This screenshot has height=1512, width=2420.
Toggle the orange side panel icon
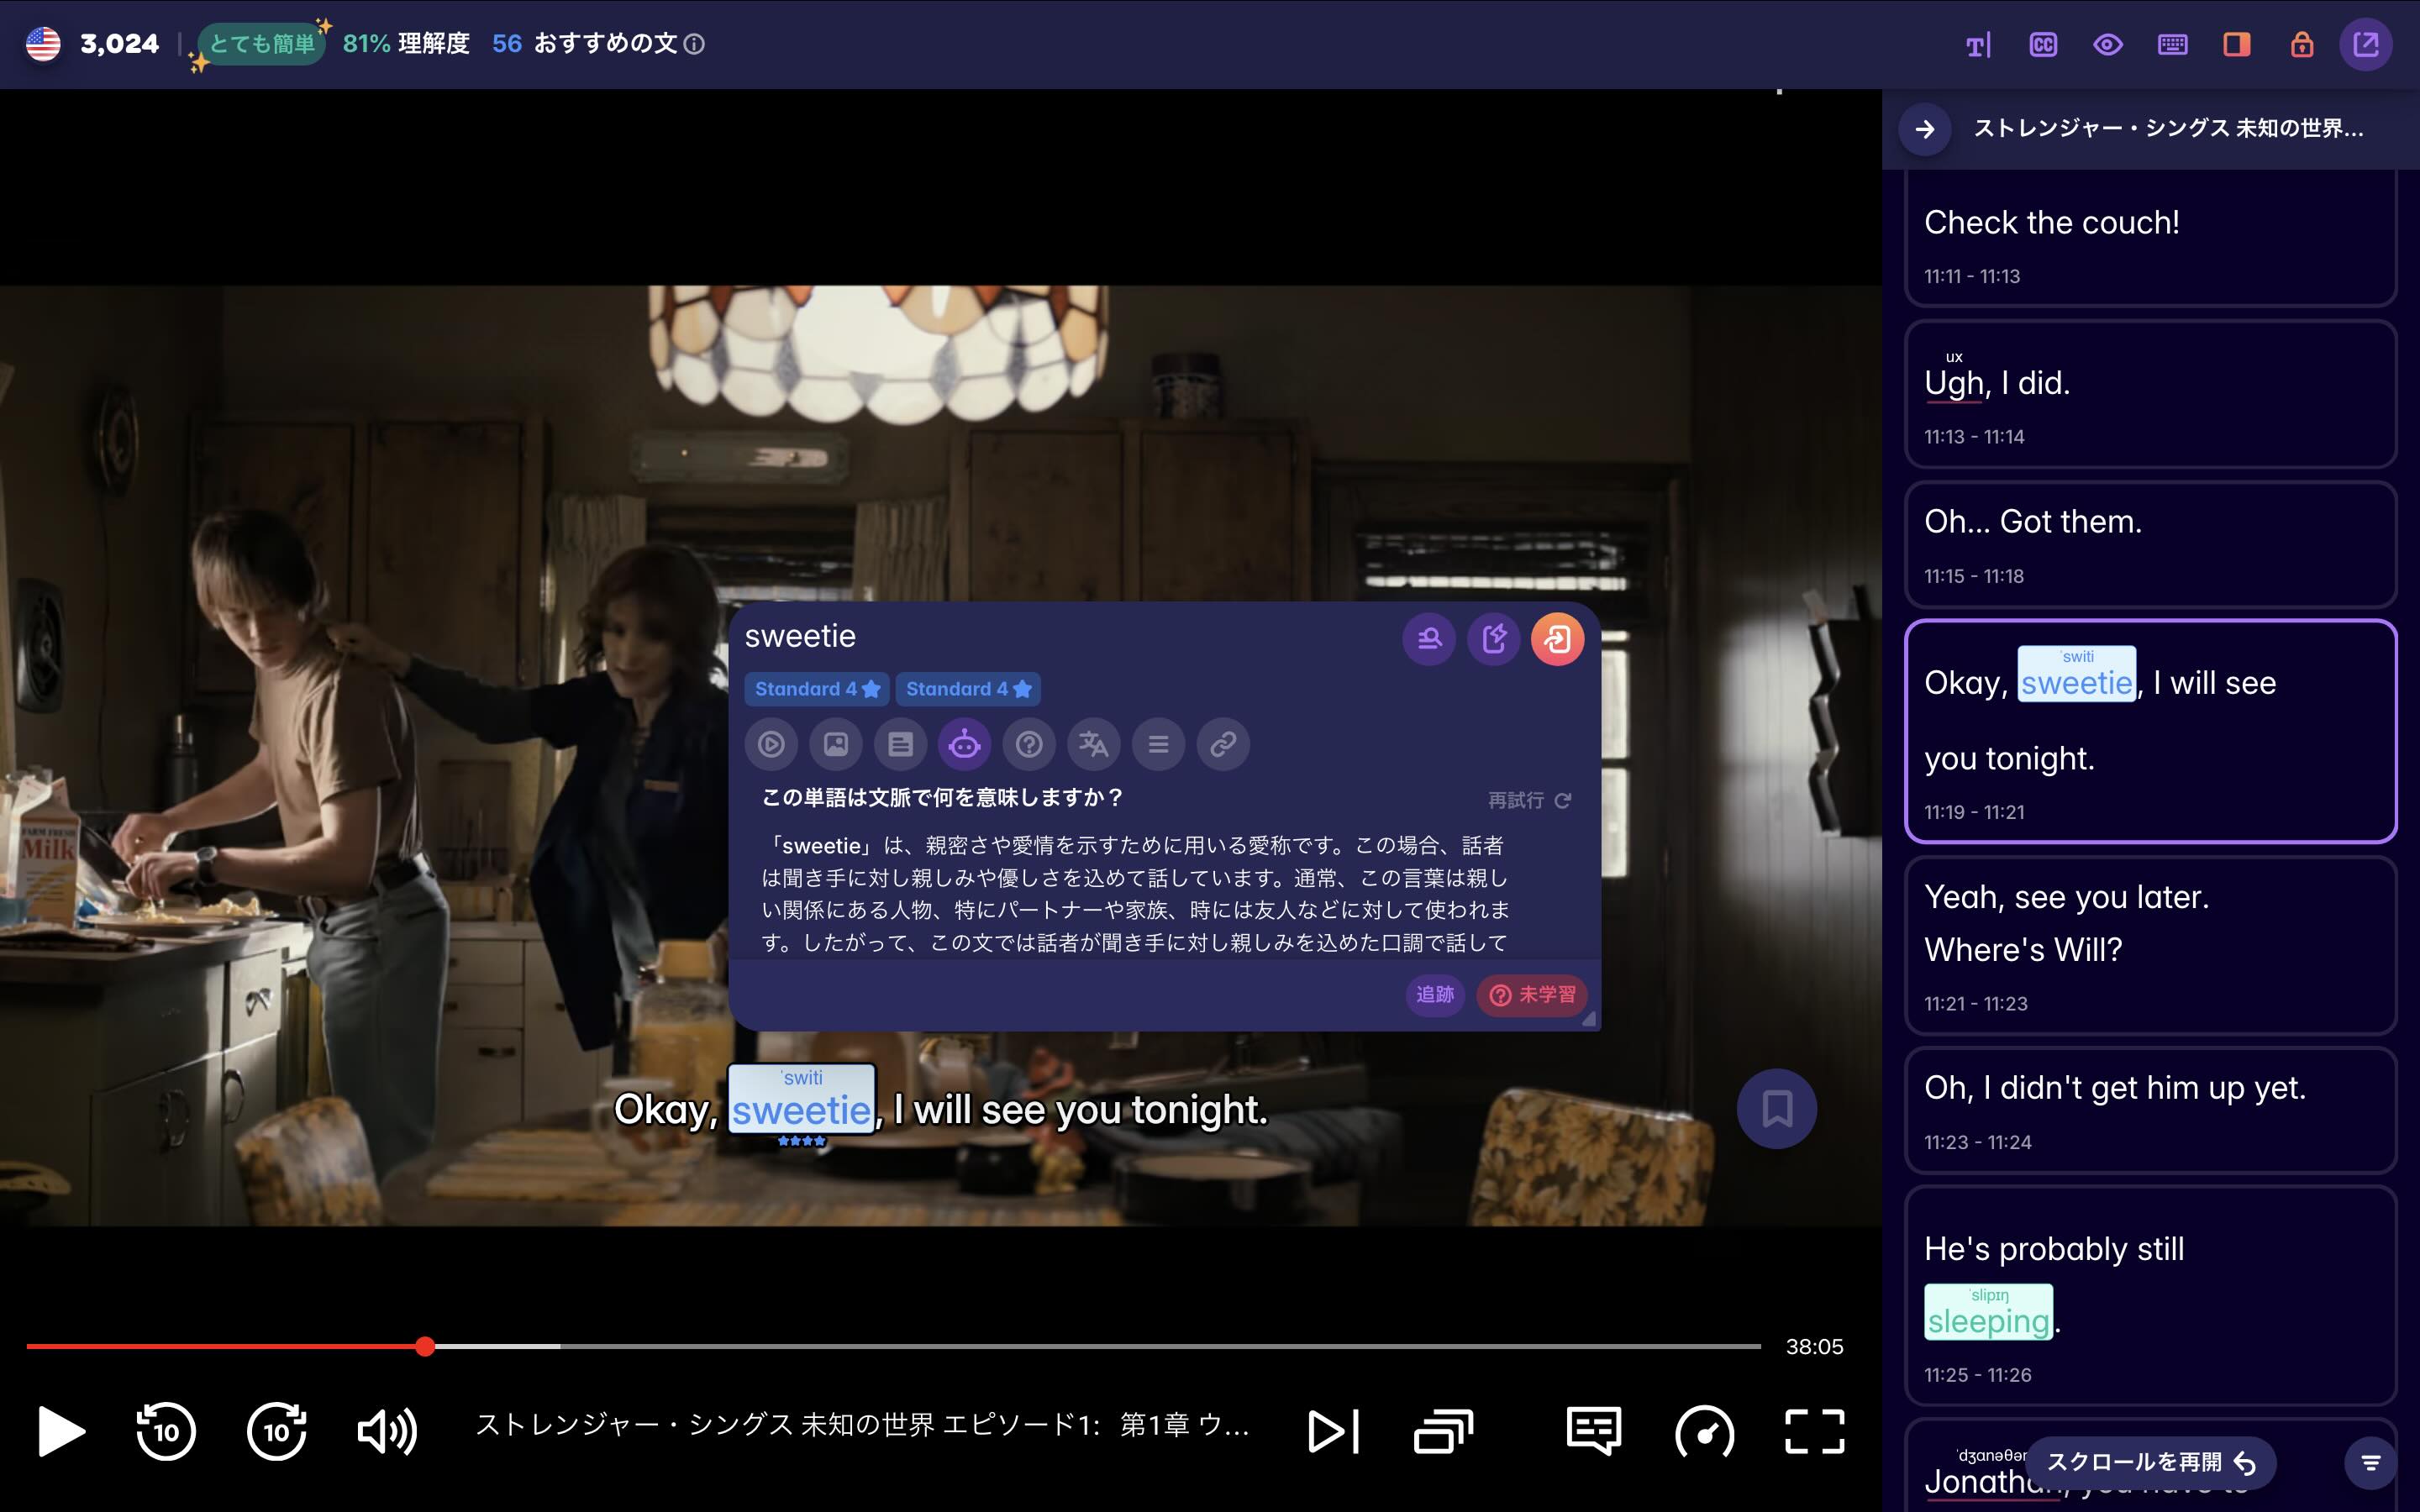coord(2235,44)
